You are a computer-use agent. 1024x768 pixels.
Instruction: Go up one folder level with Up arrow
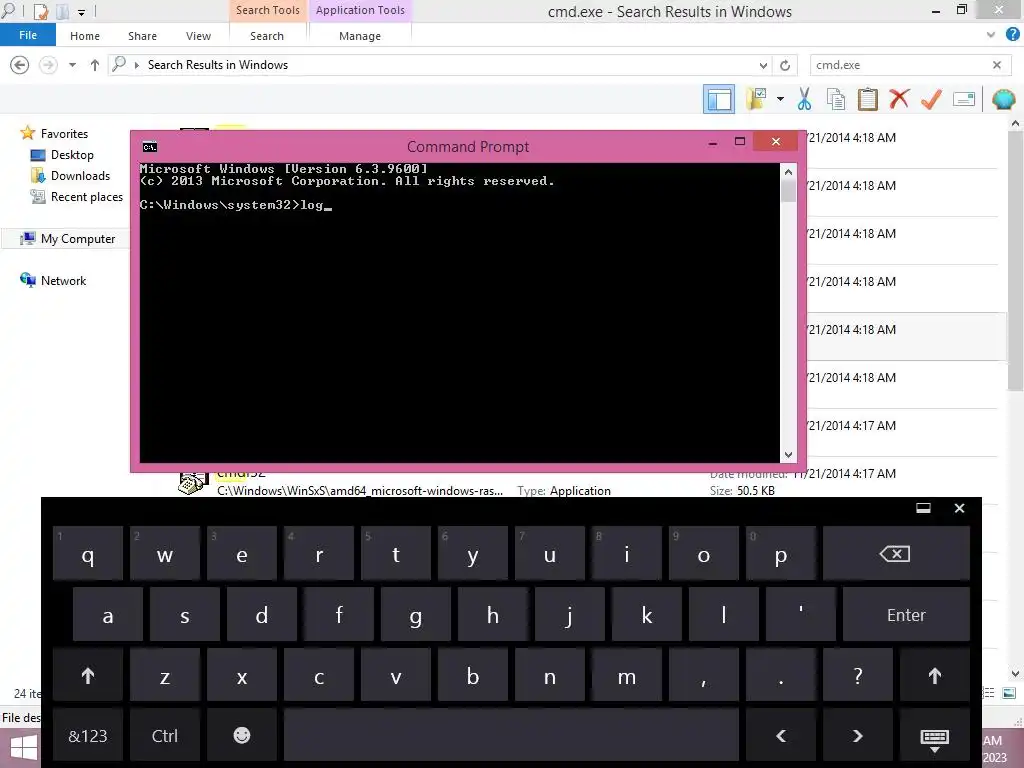[95, 65]
